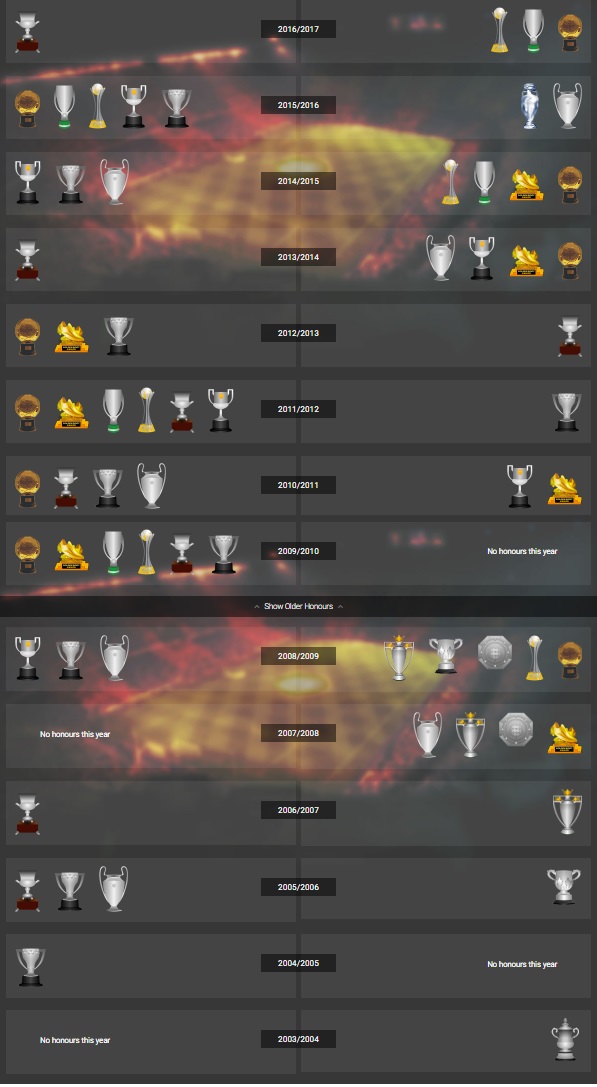The width and height of the screenshot is (597, 1087).
Task: Click the Premier League trophy in 2008/2009
Action: tap(399, 658)
